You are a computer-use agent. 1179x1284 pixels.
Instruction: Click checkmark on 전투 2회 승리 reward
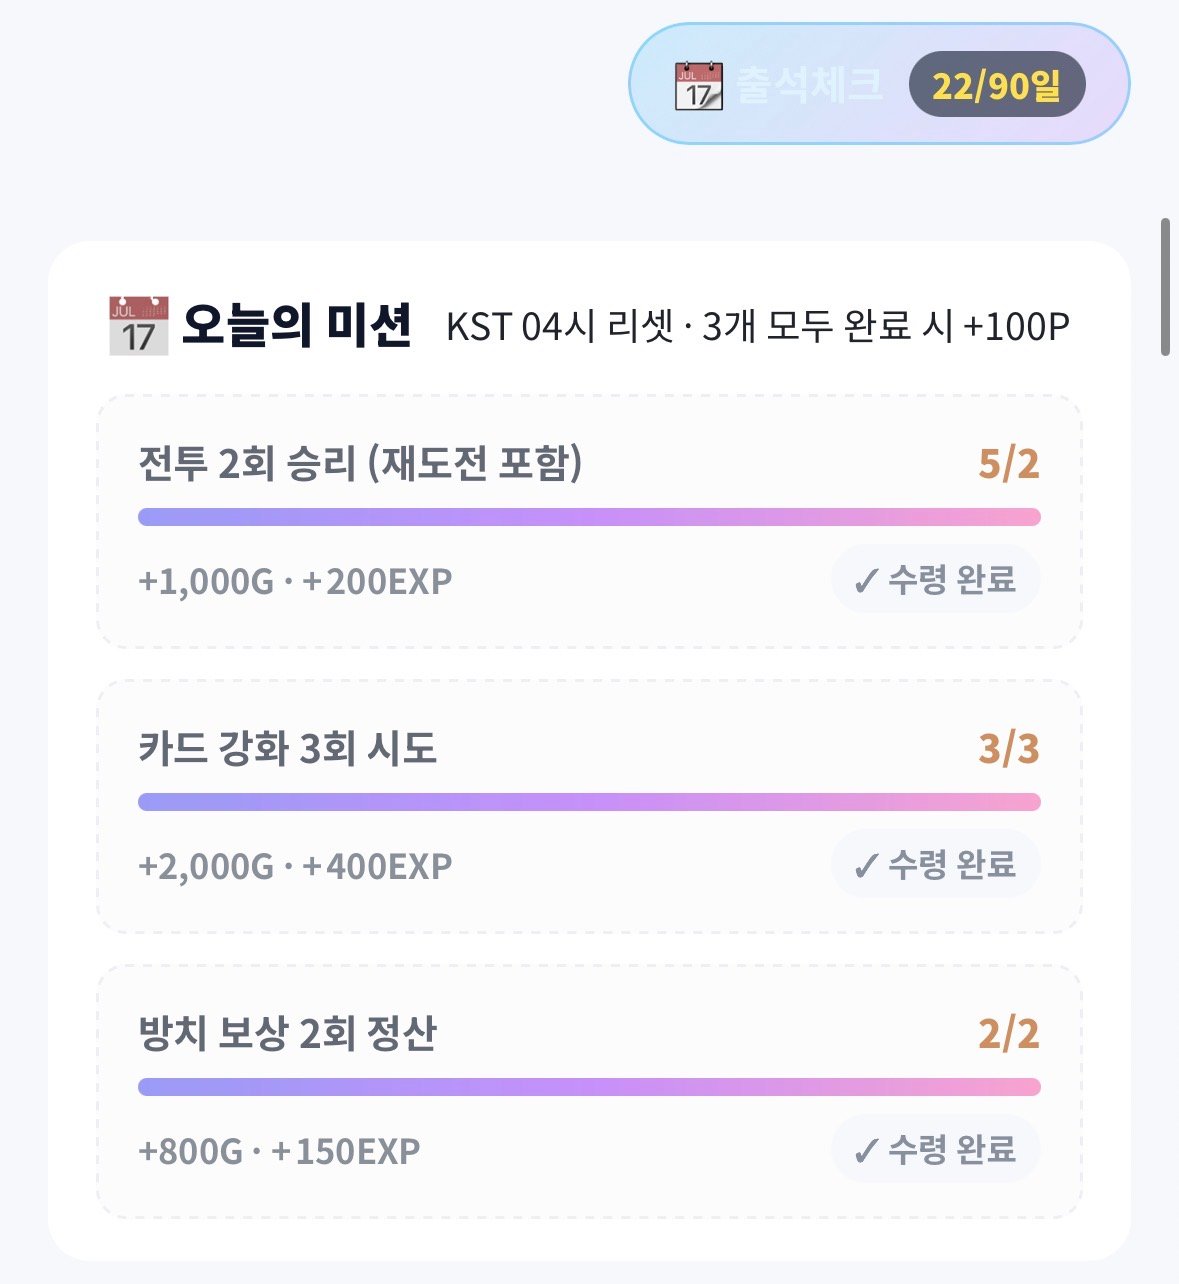tap(866, 581)
